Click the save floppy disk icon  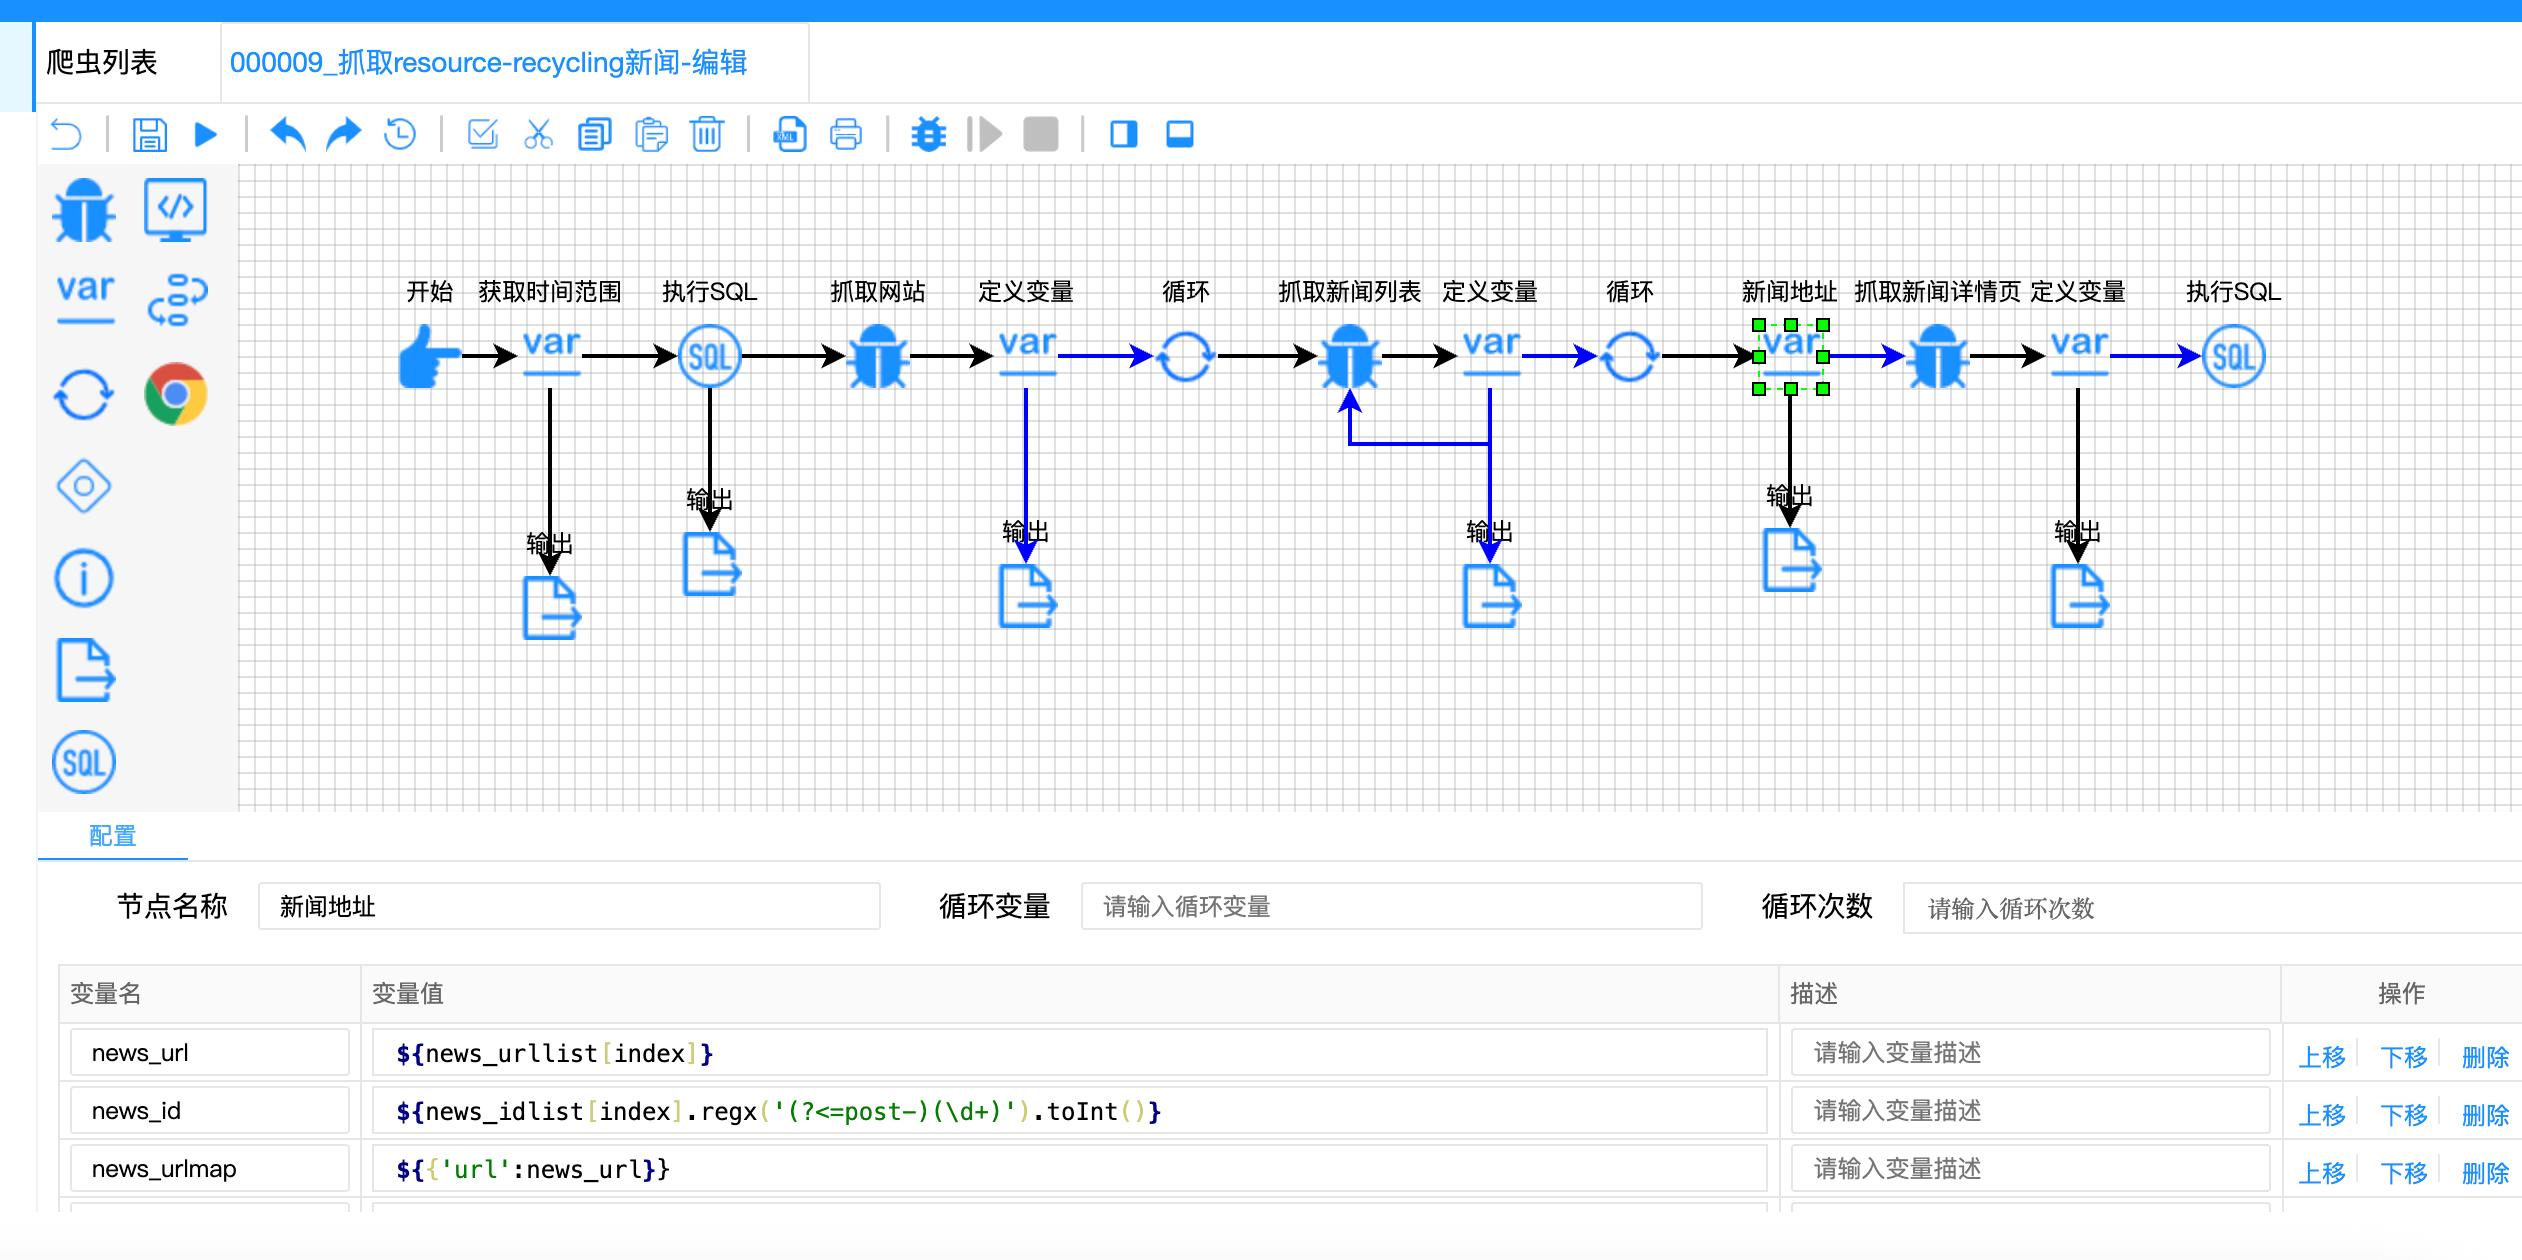(150, 134)
